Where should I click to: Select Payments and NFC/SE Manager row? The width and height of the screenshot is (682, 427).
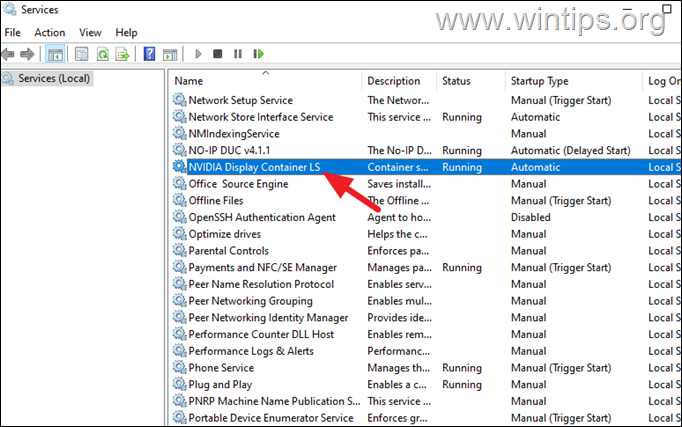point(427,268)
